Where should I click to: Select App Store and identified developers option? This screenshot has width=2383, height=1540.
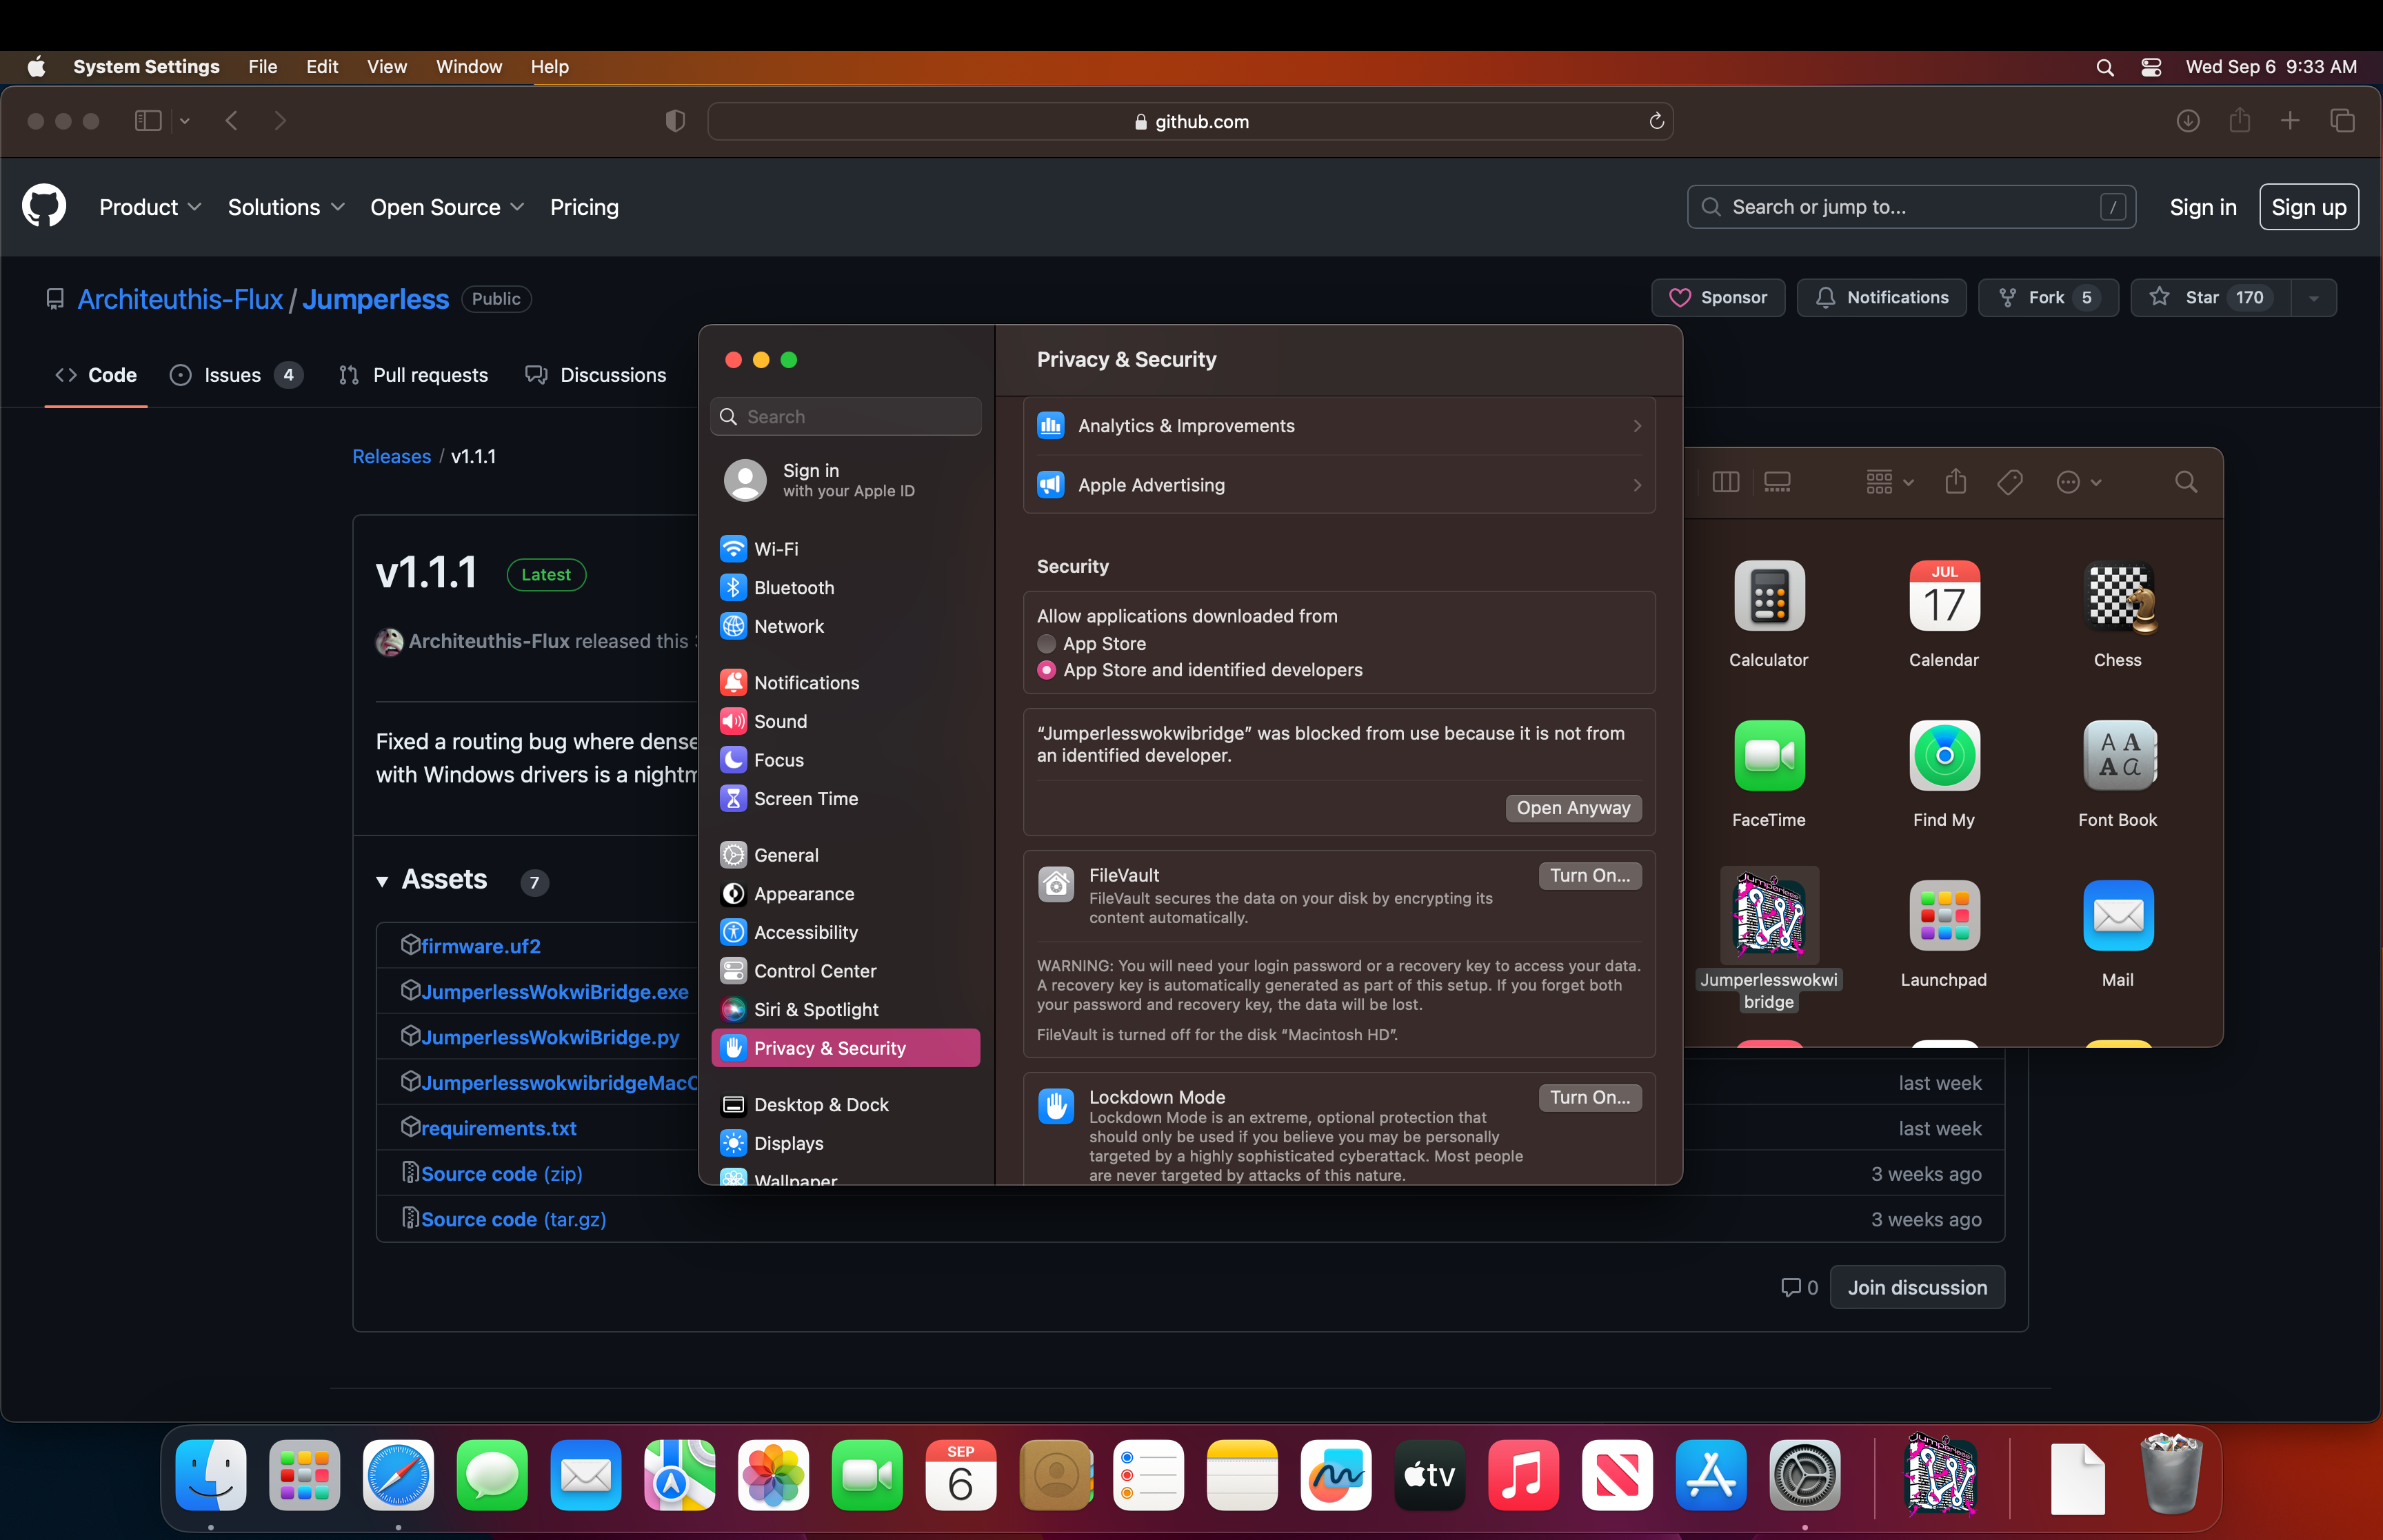[x=1047, y=670]
